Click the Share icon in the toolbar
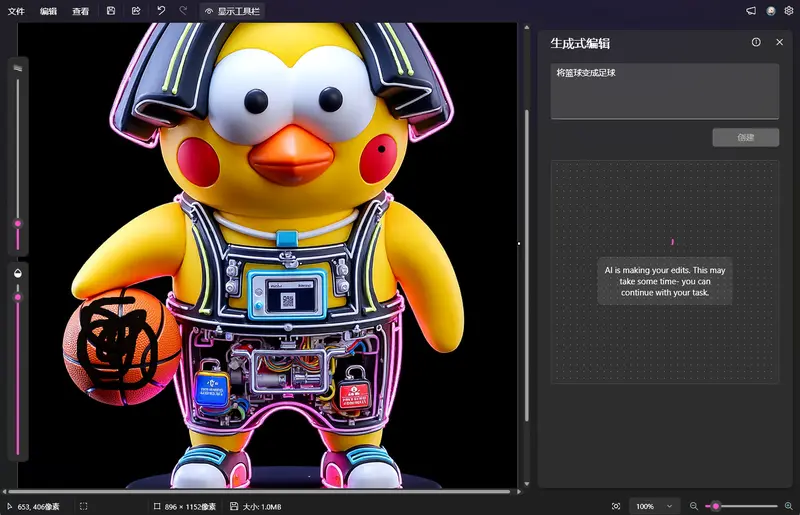This screenshot has width=800, height=515. tap(136, 11)
